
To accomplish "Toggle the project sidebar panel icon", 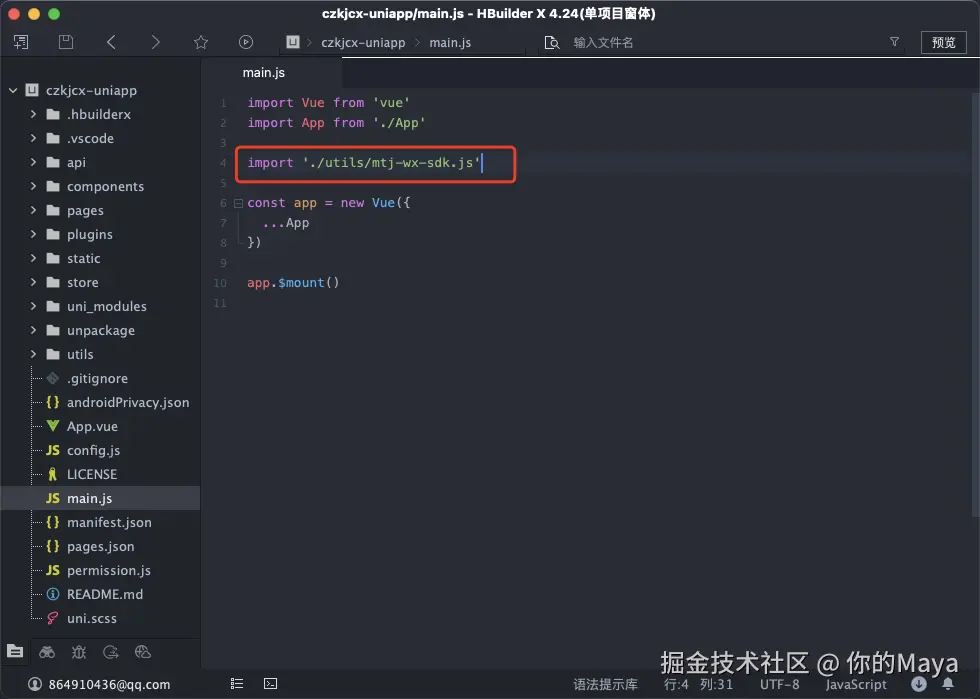I will (x=21, y=43).
